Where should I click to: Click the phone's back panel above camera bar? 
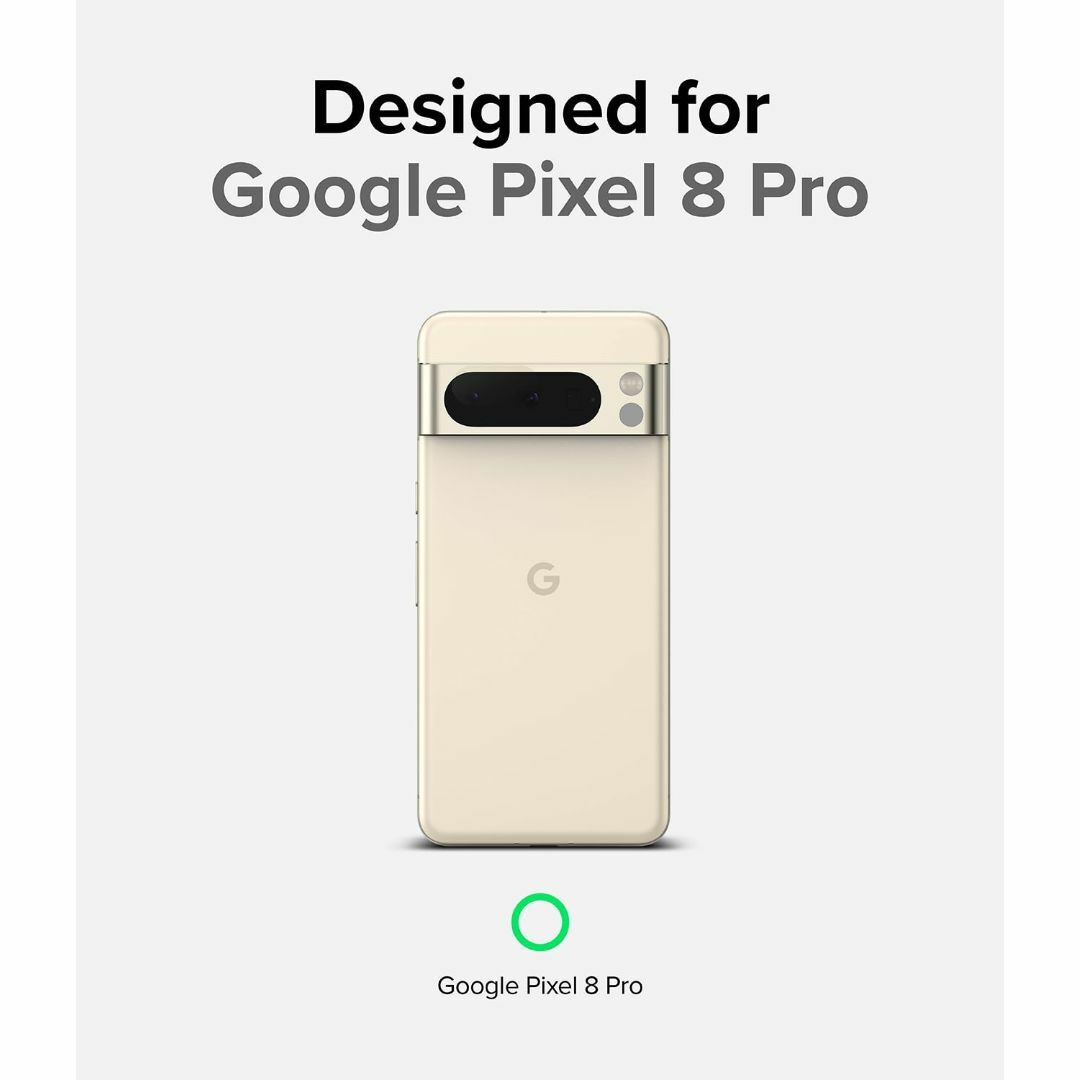[543, 338]
